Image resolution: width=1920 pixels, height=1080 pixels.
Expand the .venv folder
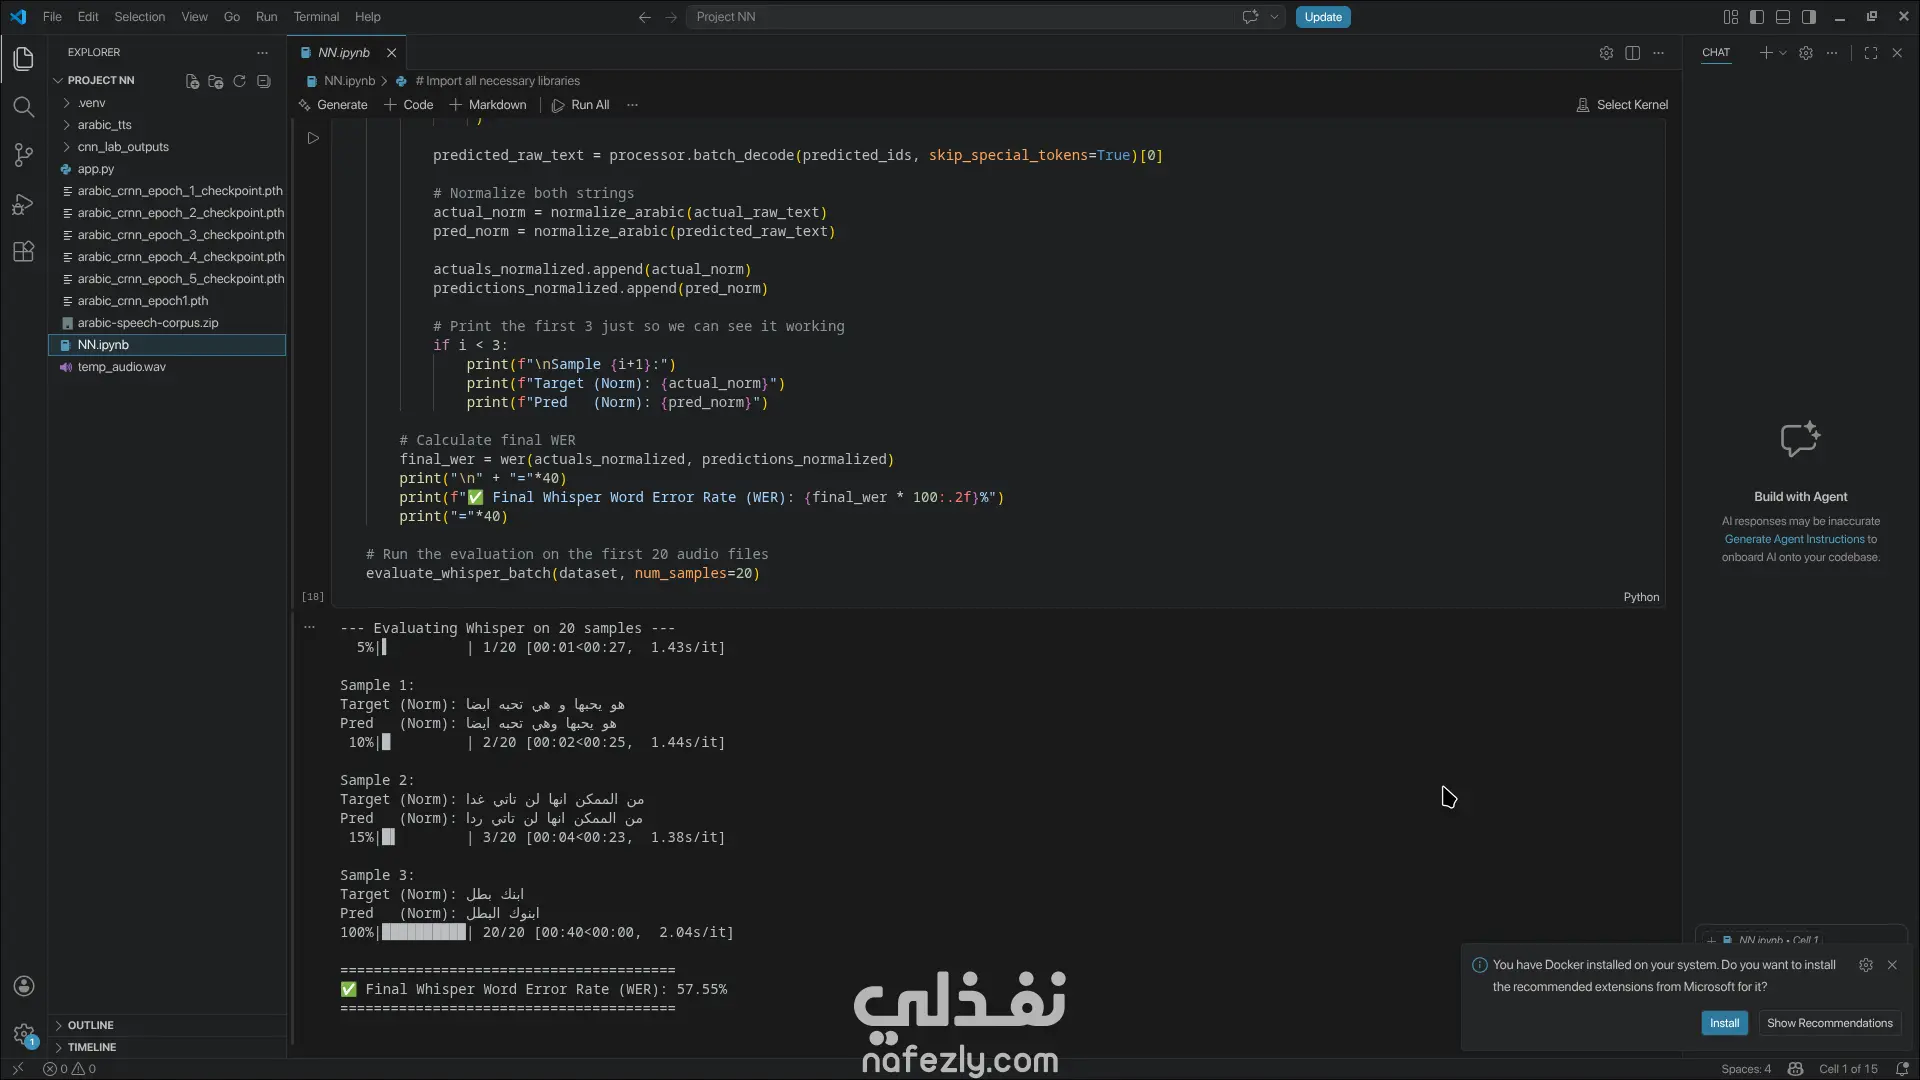167,103
